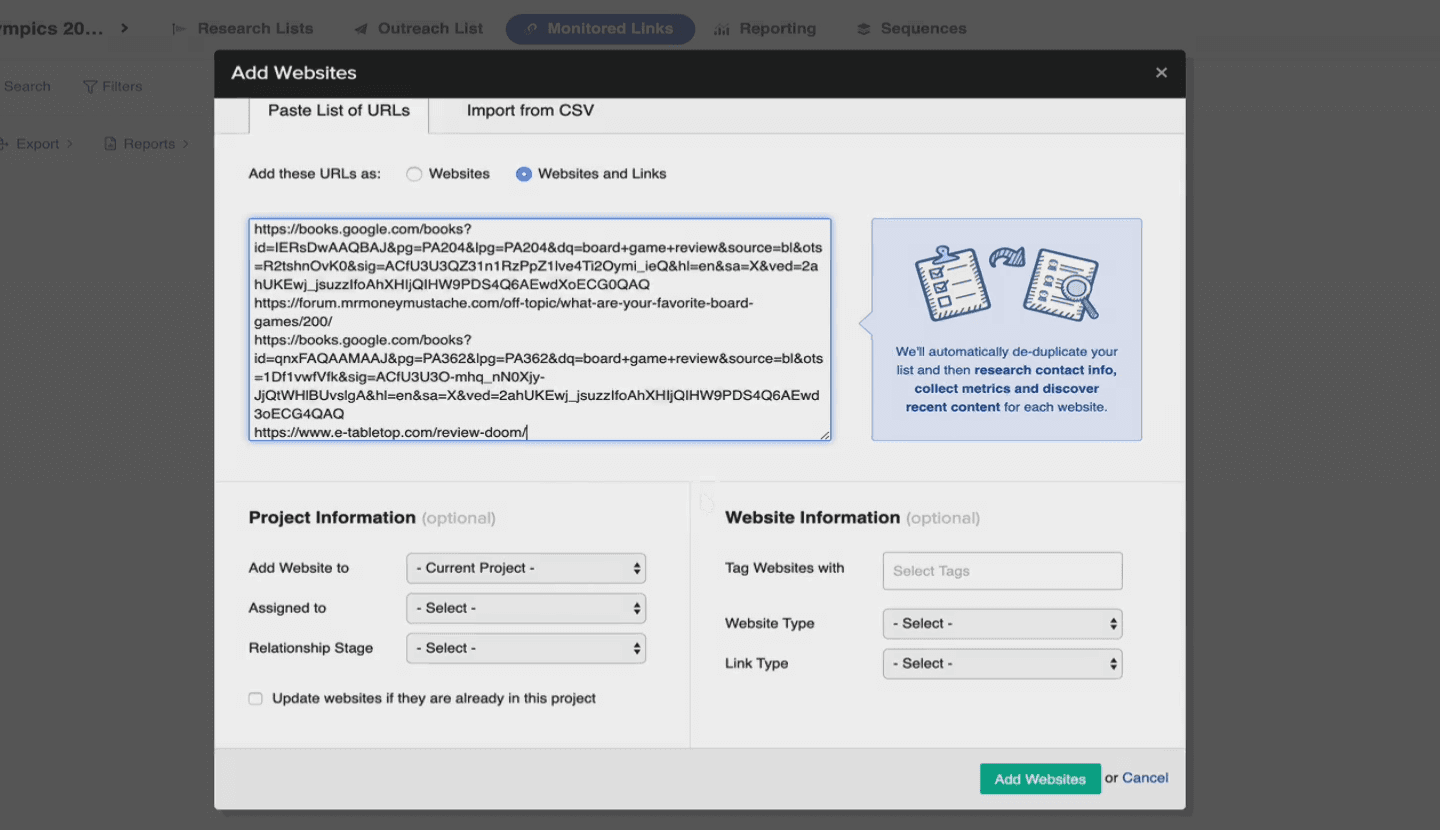Open the Add Website to dropdown
The height and width of the screenshot is (830, 1440).
click(526, 568)
